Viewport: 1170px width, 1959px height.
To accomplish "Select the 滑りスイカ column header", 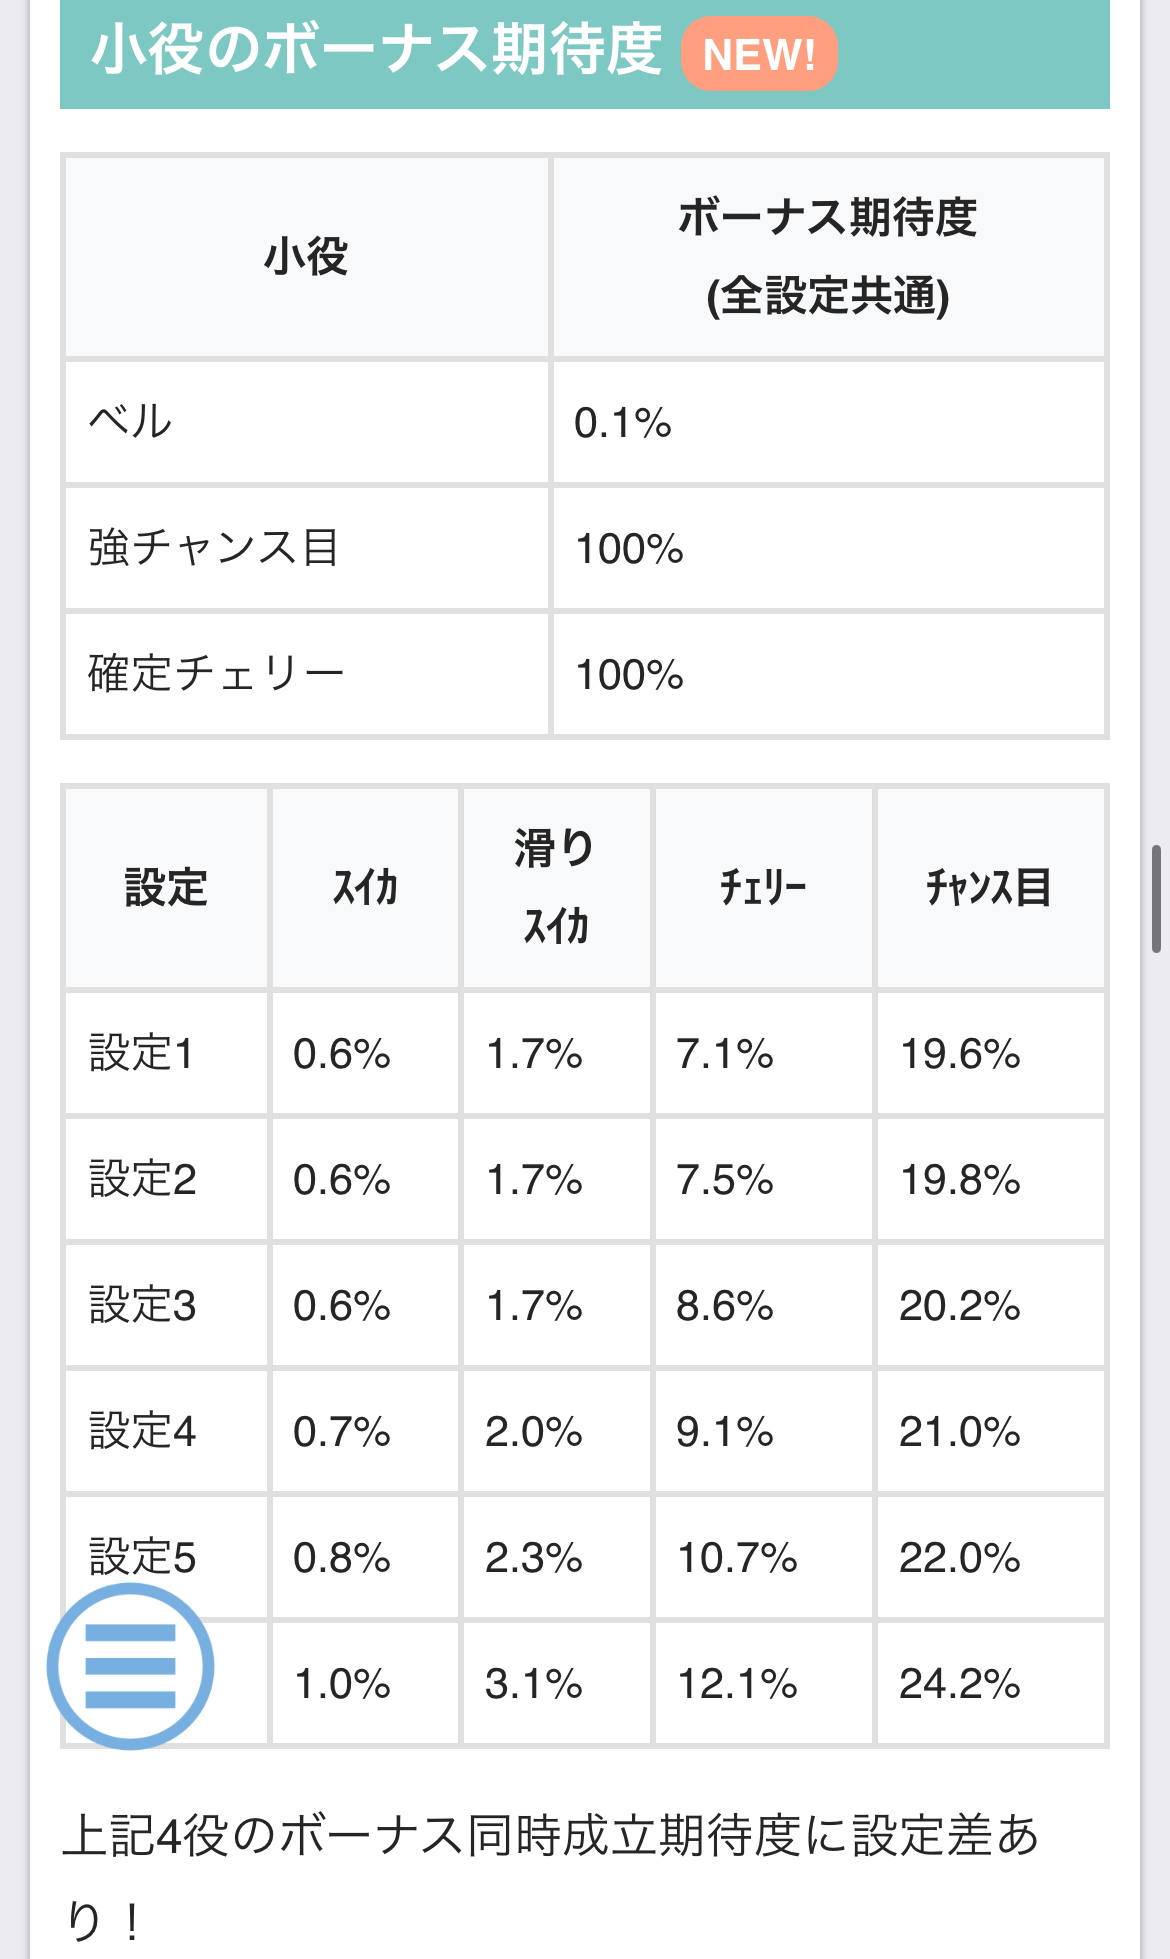I will (556, 888).
